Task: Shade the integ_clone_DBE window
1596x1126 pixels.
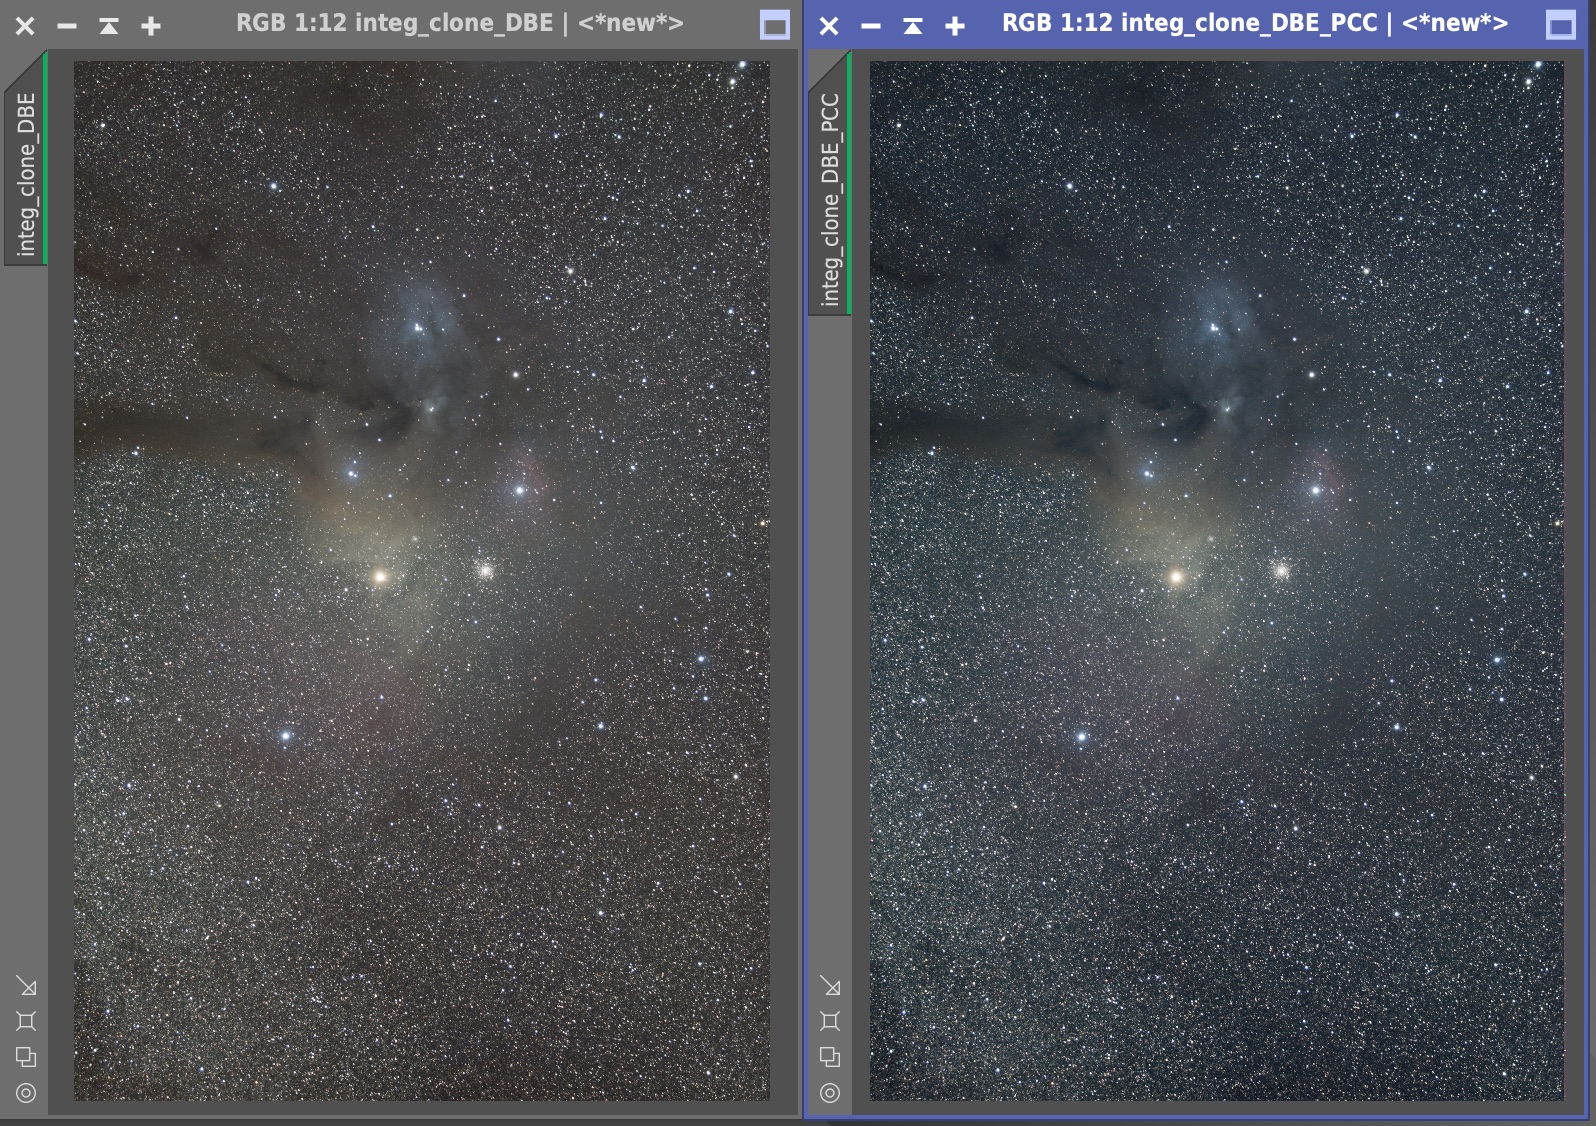Action: coord(109,26)
